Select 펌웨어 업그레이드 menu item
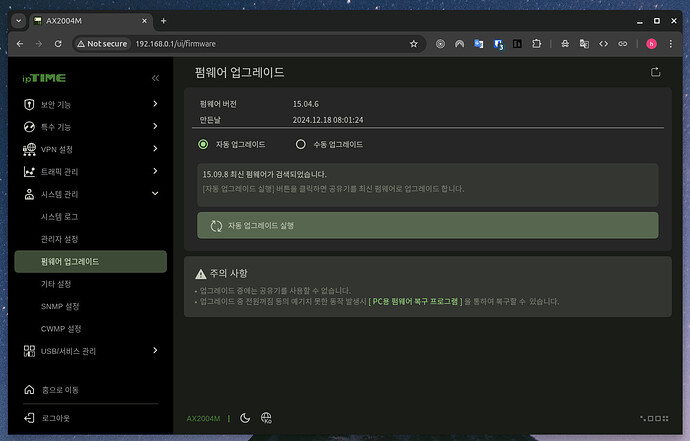 (91, 261)
